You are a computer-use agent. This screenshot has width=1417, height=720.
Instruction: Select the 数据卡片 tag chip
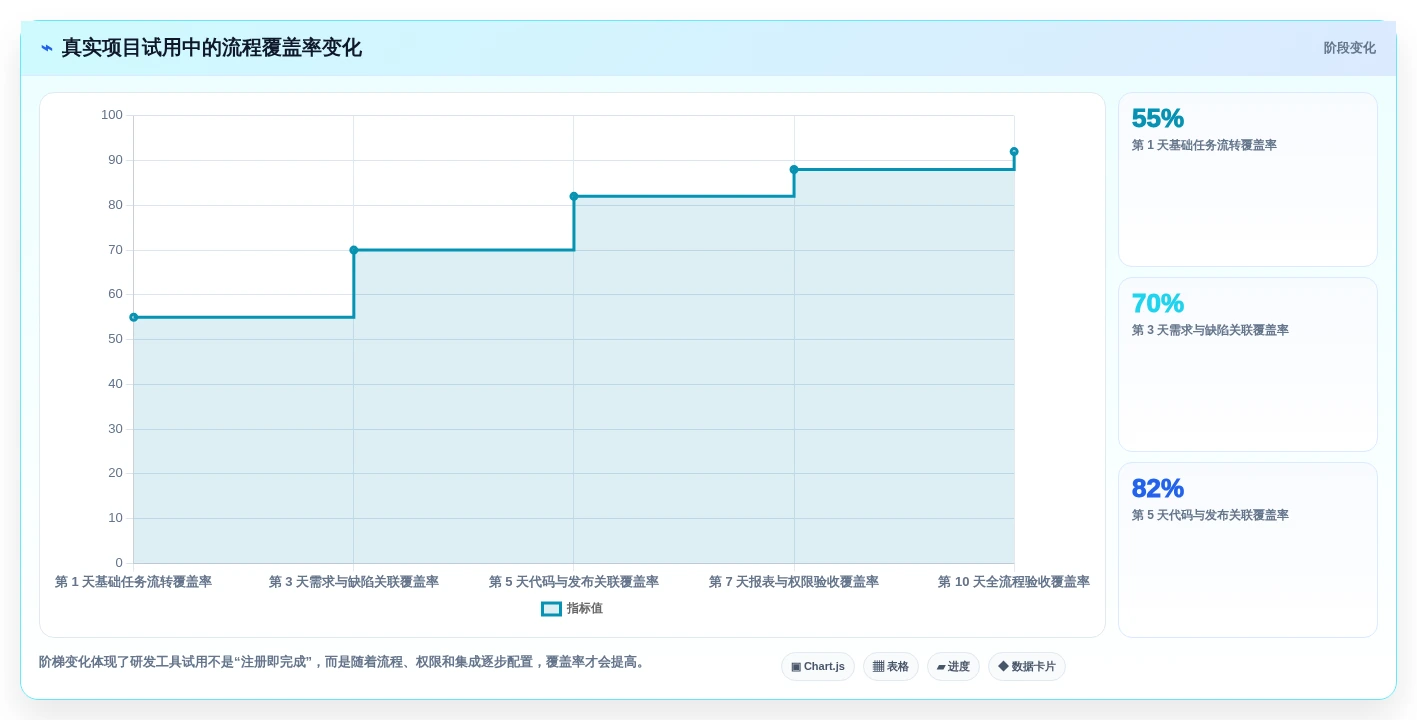1027,666
